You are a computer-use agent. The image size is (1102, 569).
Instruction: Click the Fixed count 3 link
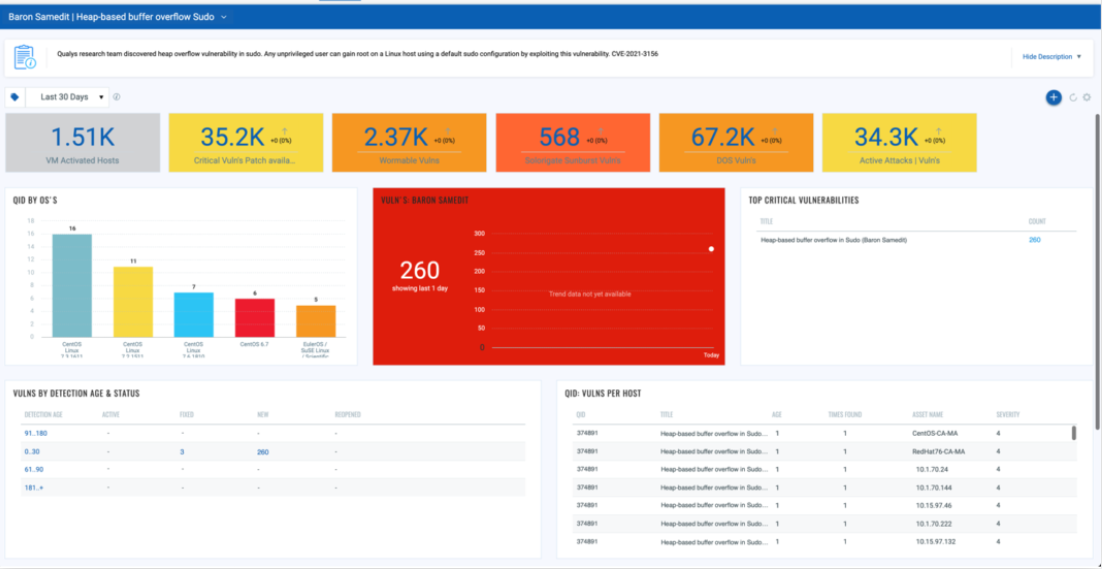[x=182, y=452]
